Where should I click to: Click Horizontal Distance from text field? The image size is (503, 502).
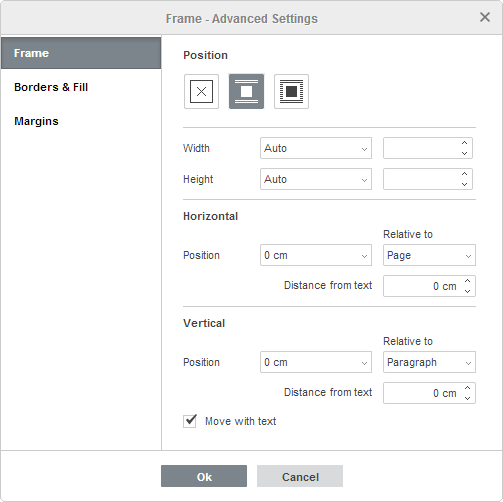[429, 286]
